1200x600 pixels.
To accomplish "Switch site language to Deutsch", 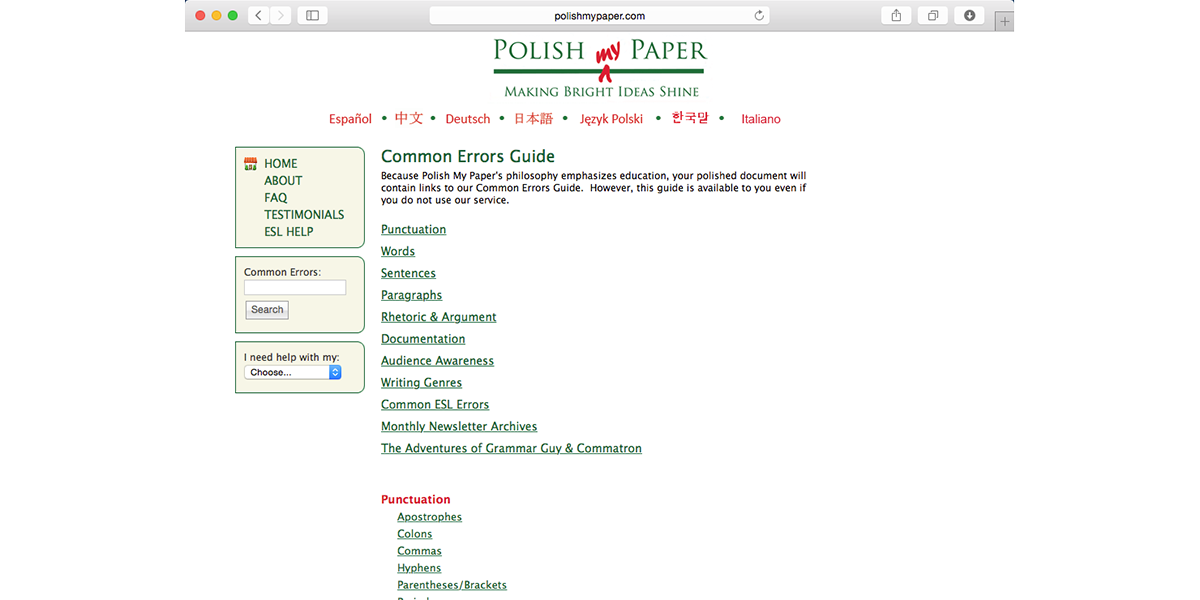I will pyautogui.click(x=468, y=119).
